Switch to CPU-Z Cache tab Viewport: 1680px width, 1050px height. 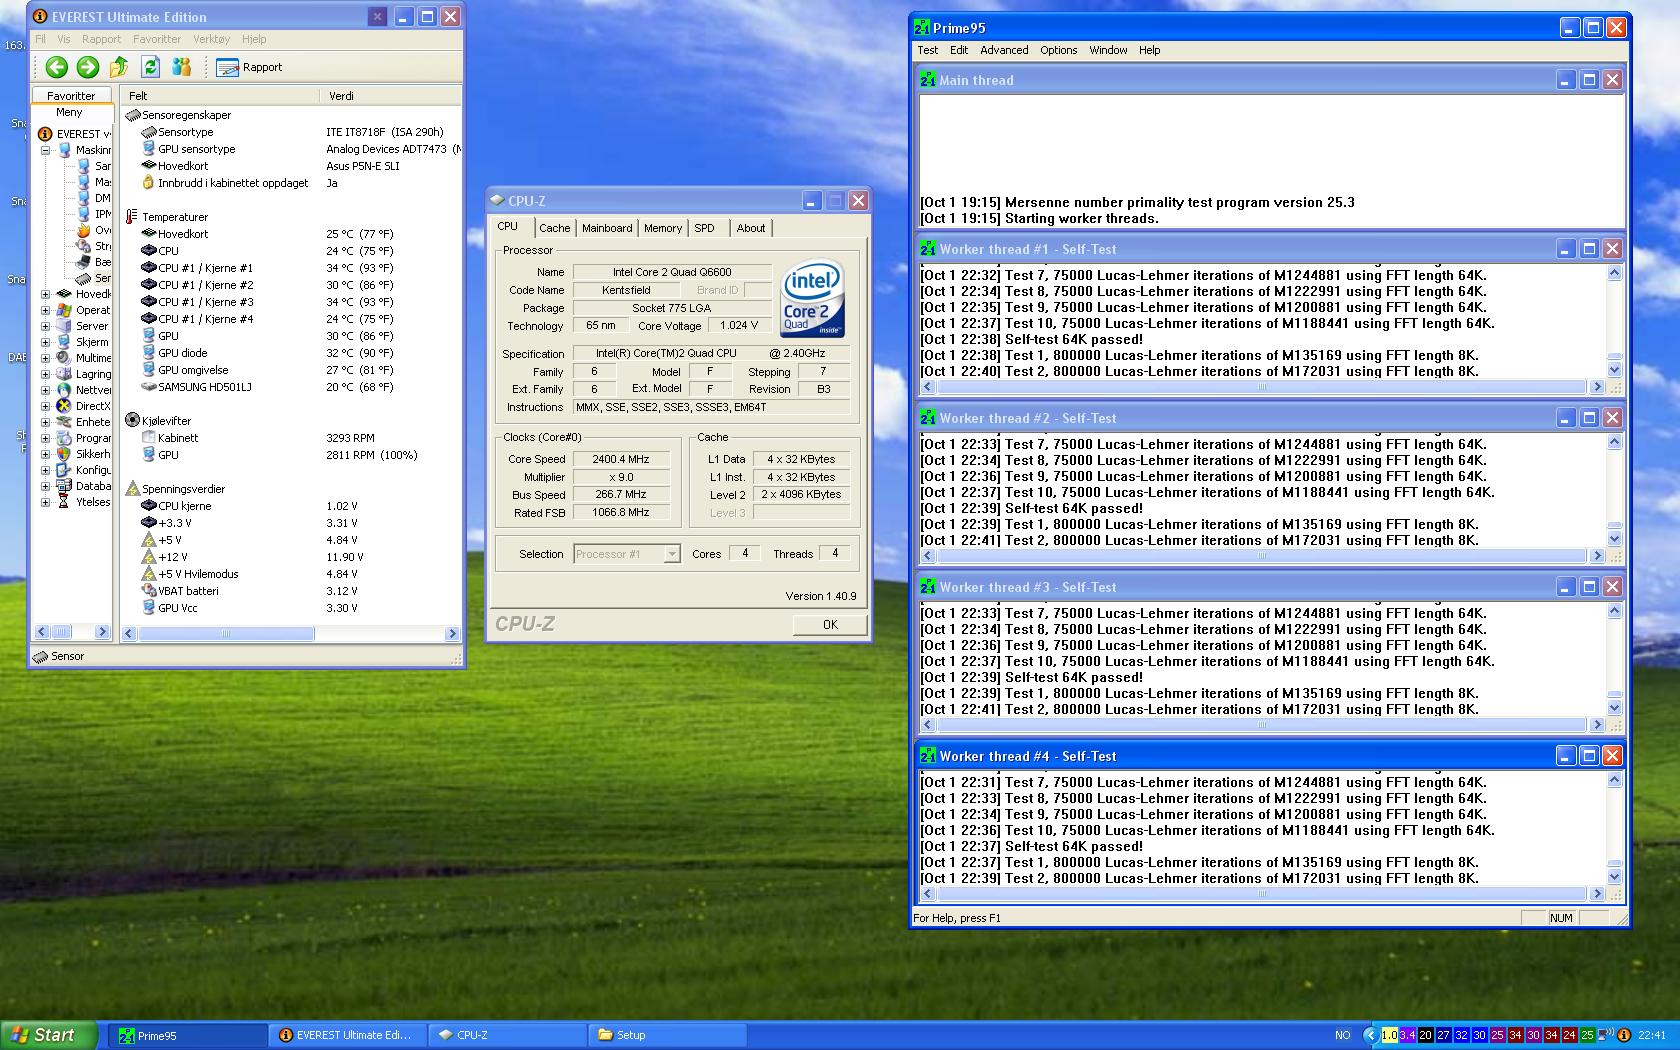tap(554, 228)
